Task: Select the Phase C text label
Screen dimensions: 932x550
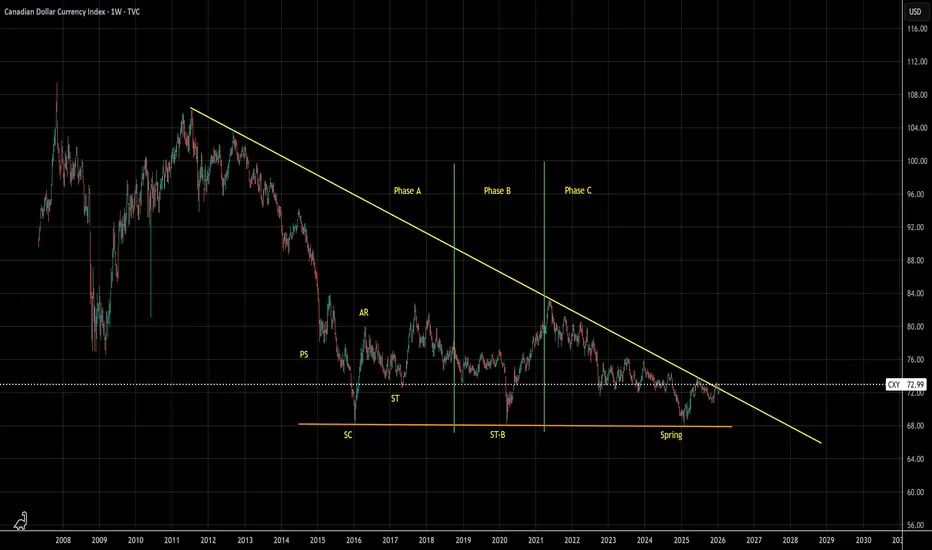Action: pos(578,191)
